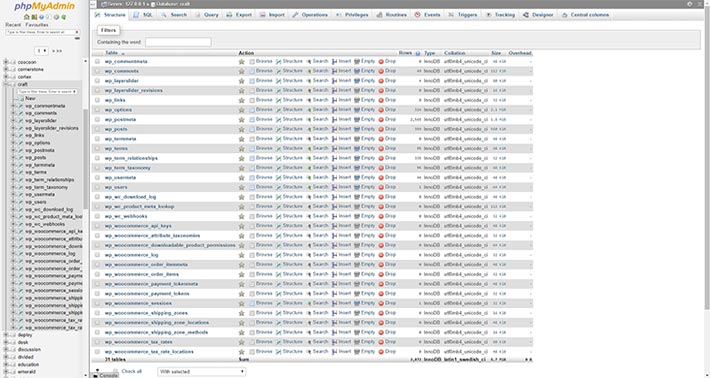
Task: Favorite the wp_posts table star
Action: pos(242,129)
